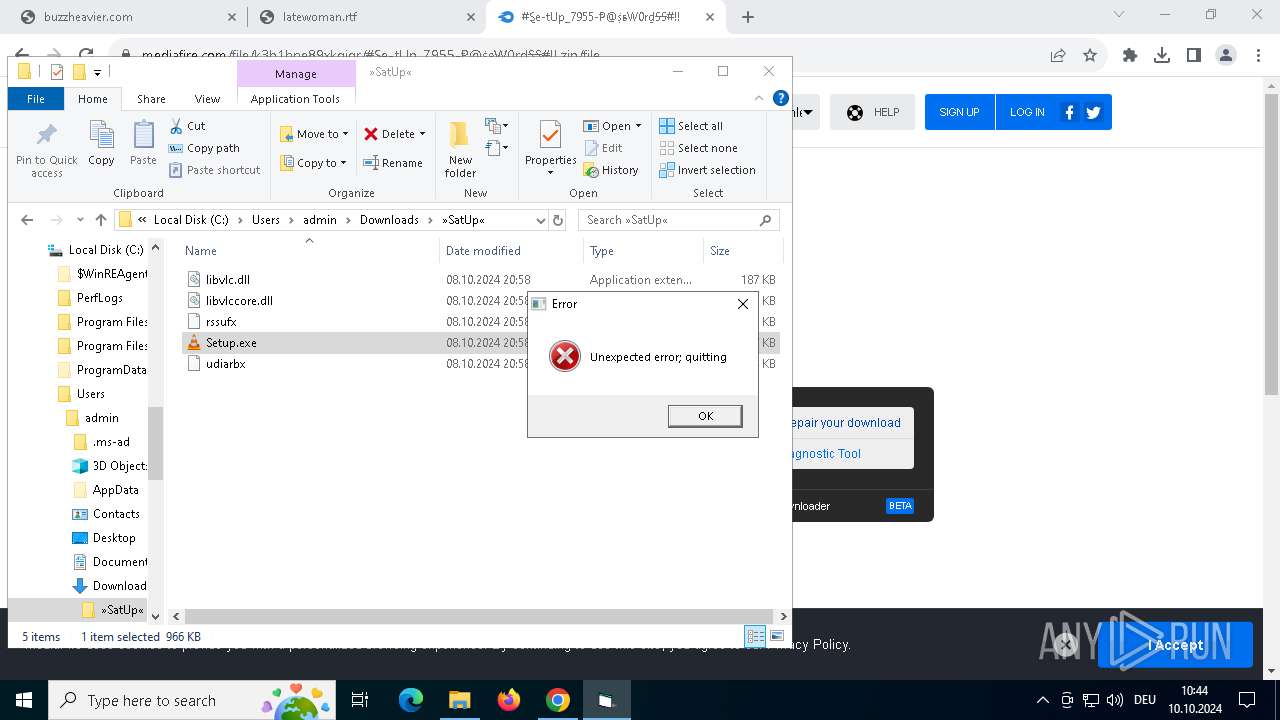Click the Pin to Quick access icon
The image size is (1280, 720).
(46, 150)
